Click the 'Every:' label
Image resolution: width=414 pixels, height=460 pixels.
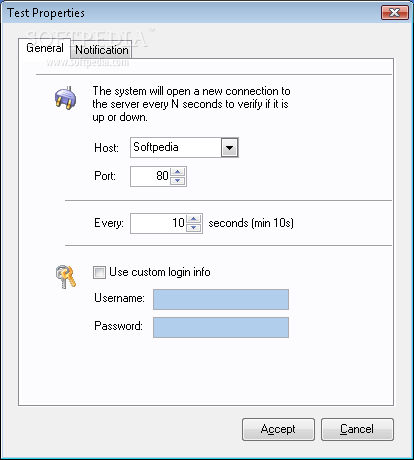coord(109,223)
